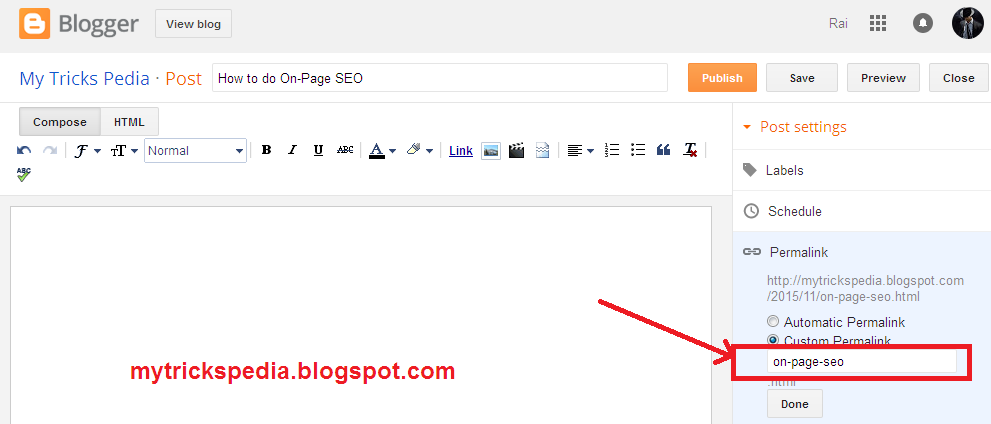Switch to the HTML editor tab

coord(129,122)
